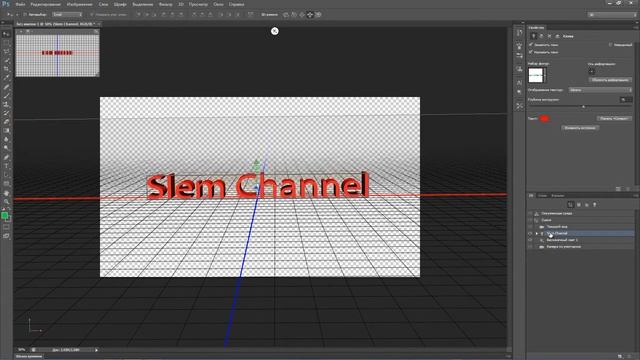The width and height of the screenshot is (640, 360).
Task: Switch to the Каналы panel tab
Action: (558, 196)
